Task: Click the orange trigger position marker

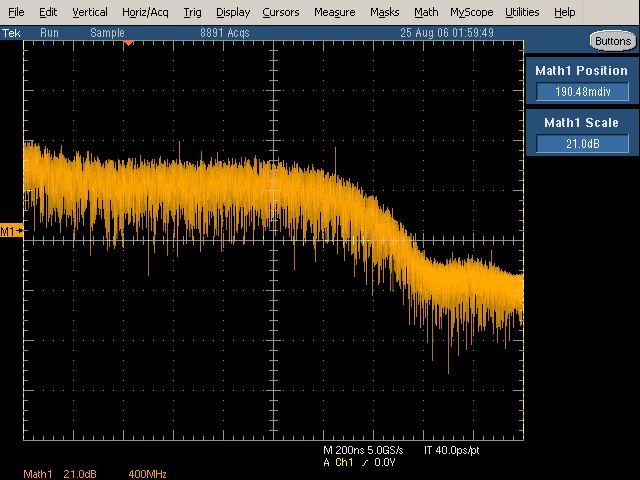Action: click(128, 42)
